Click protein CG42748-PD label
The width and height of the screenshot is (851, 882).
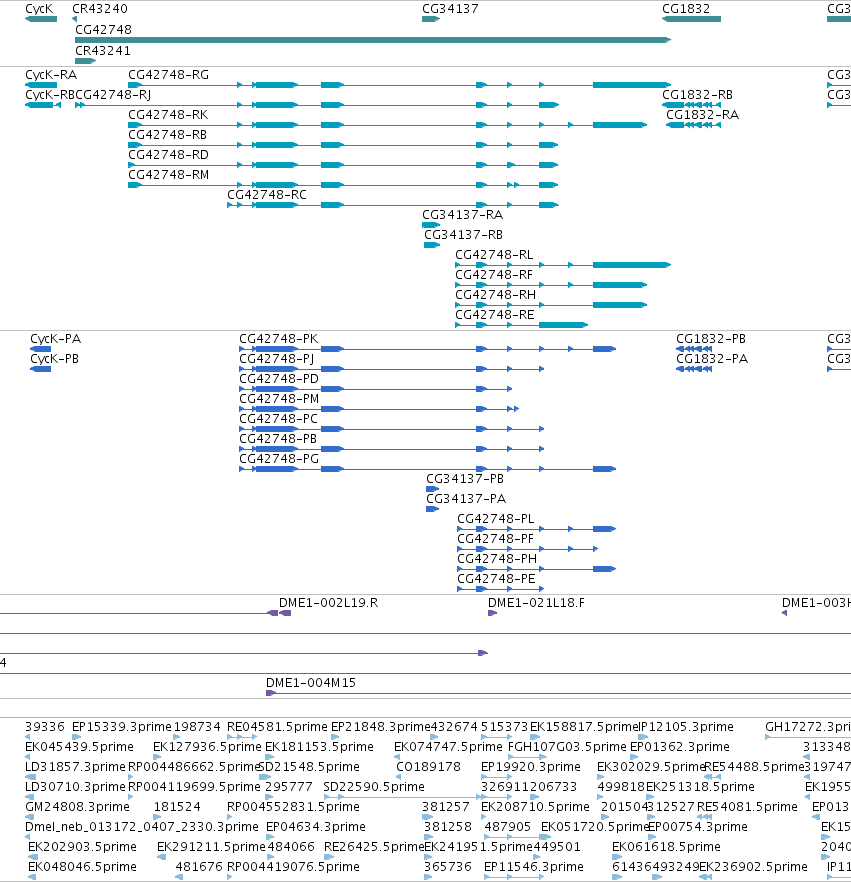[x=279, y=379]
